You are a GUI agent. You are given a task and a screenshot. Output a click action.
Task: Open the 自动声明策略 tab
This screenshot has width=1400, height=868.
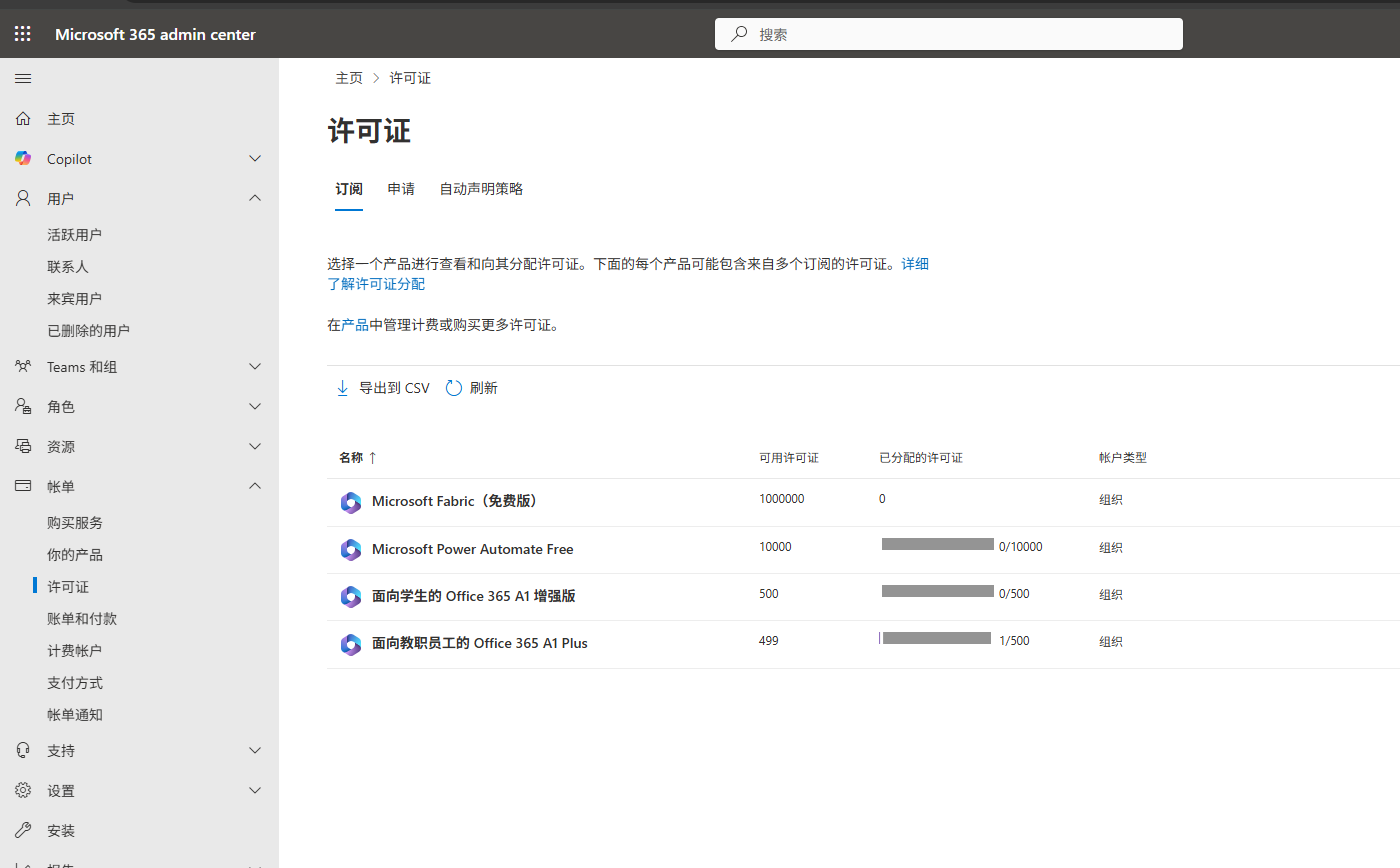[x=481, y=189]
